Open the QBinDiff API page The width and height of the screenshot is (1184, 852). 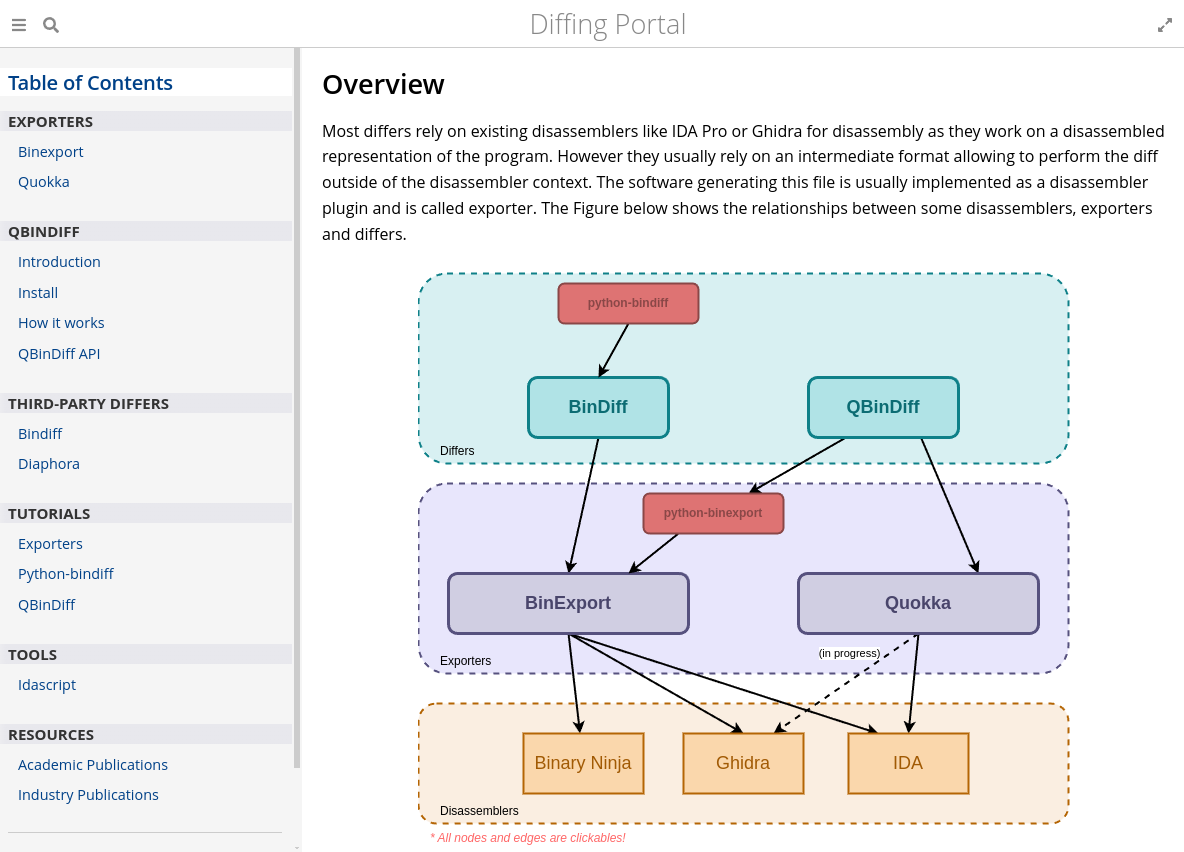59,354
